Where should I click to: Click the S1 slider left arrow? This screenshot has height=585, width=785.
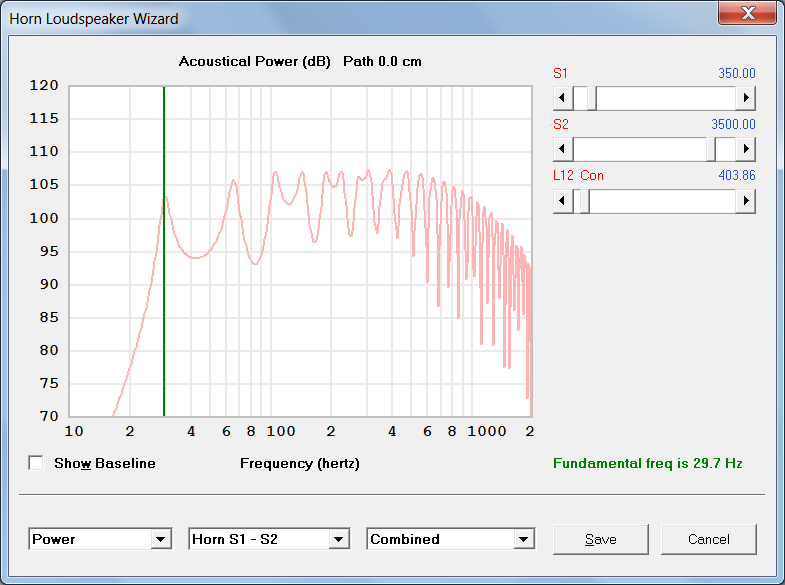(x=563, y=98)
